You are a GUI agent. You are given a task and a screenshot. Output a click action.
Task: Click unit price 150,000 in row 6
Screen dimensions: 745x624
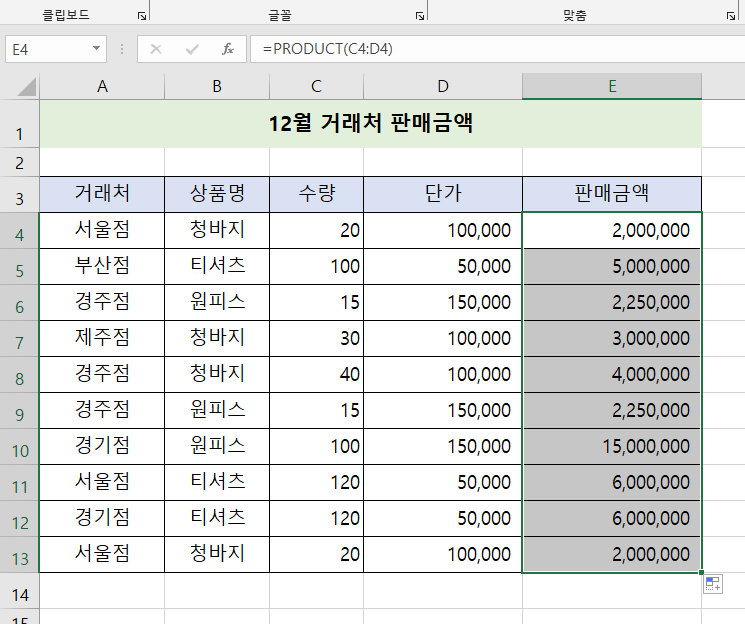click(443, 303)
